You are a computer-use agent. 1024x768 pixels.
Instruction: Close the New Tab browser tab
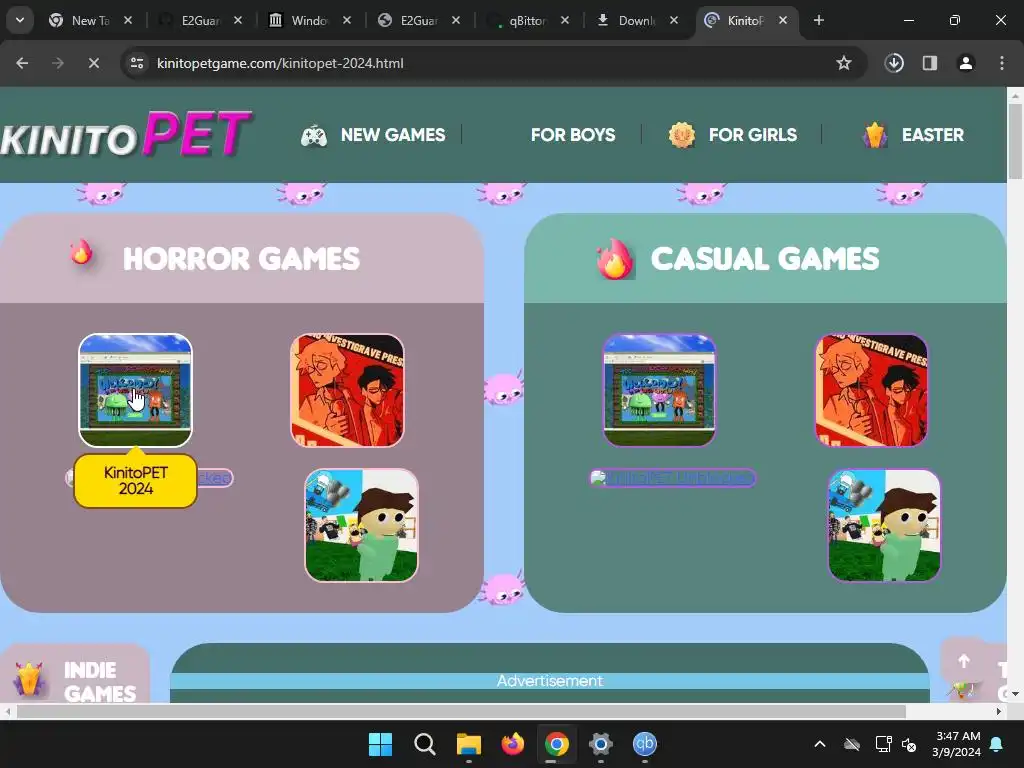(128, 20)
